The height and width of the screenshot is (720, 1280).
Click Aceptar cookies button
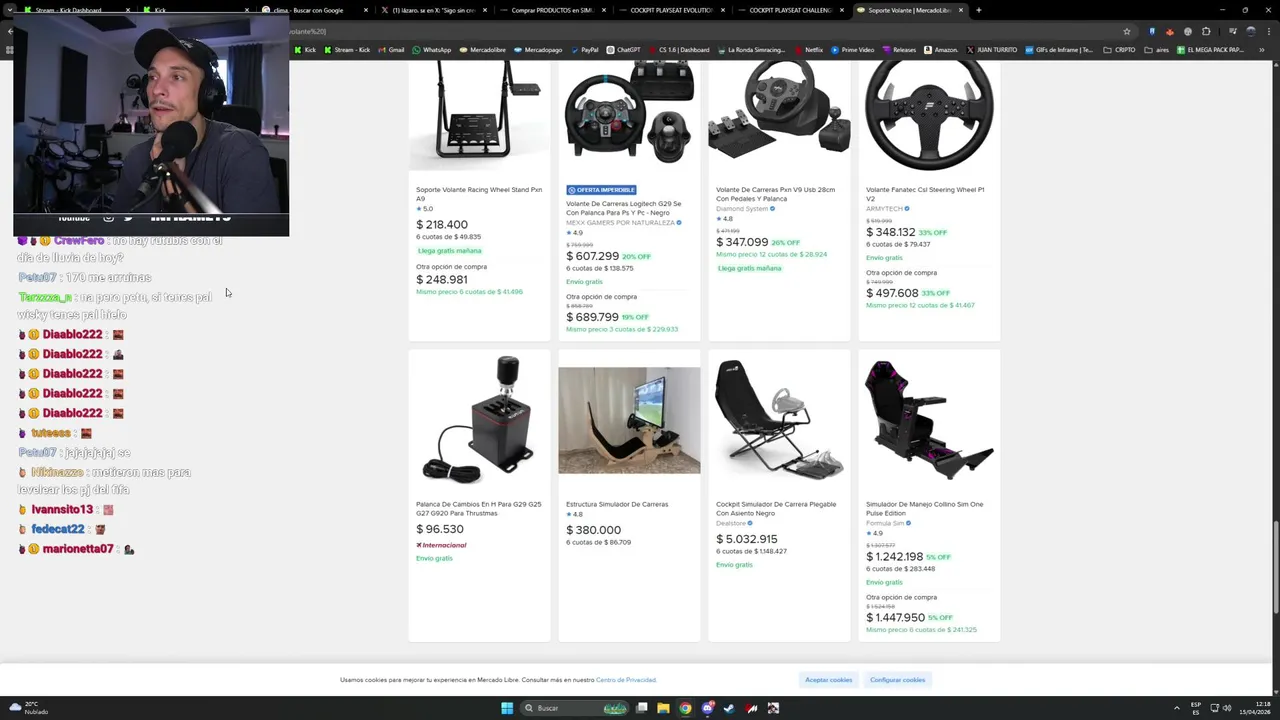click(828, 680)
